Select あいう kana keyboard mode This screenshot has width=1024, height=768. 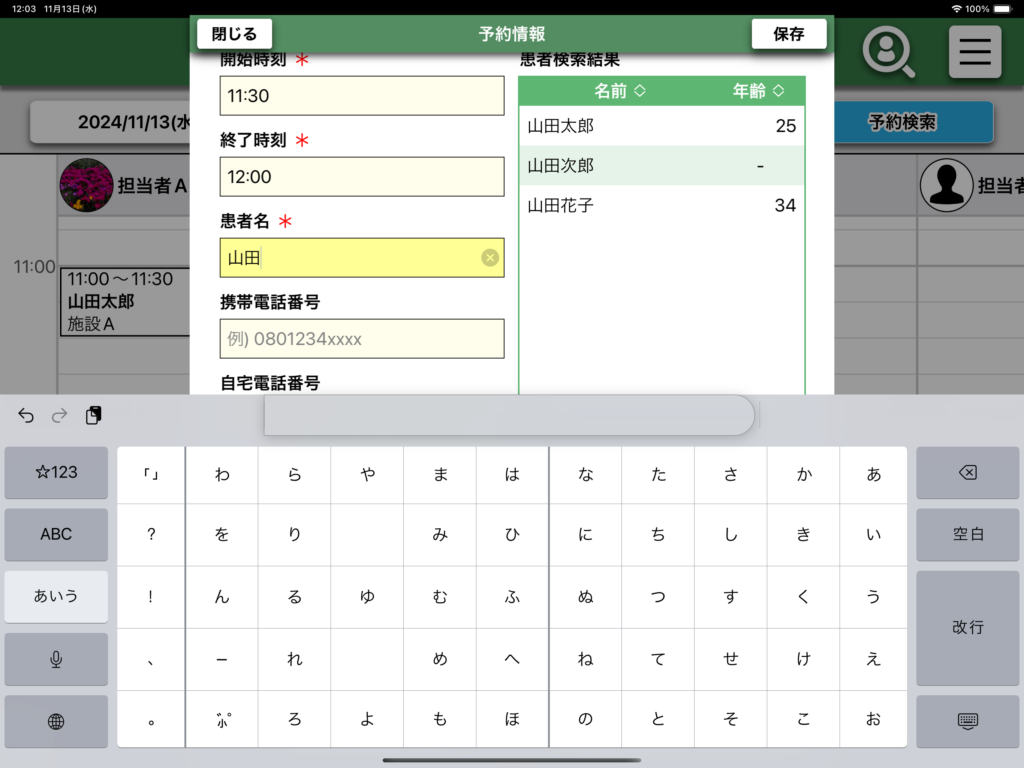[56, 596]
